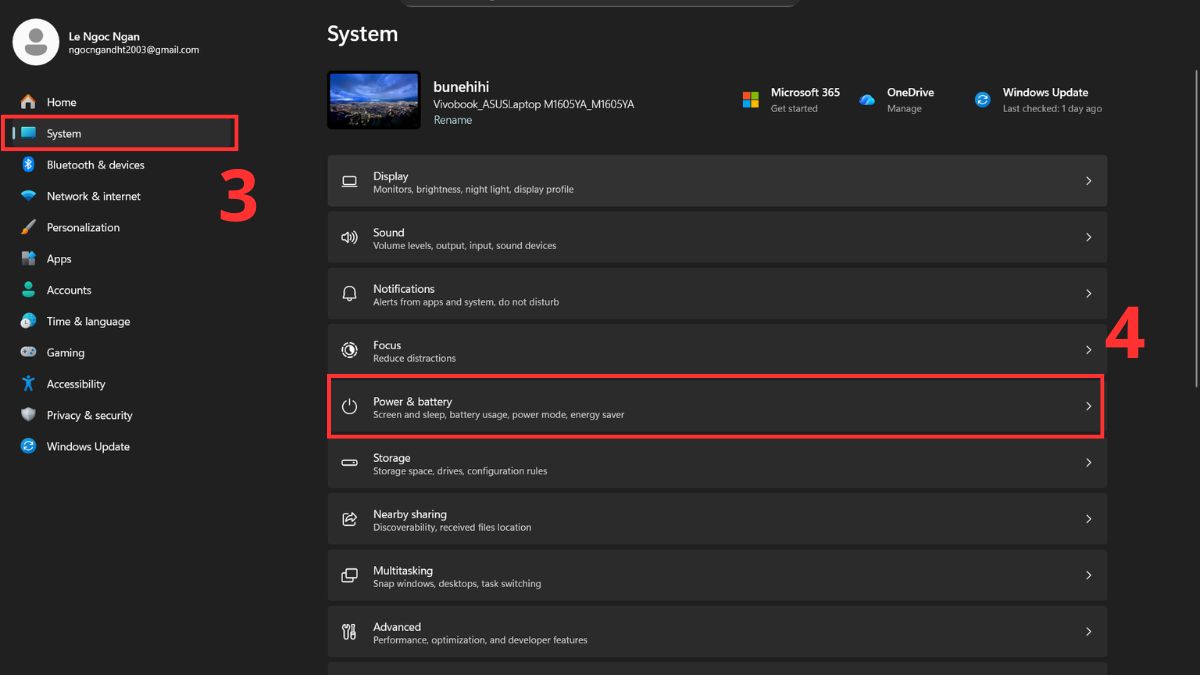Rename the PC bunehihi link
1200x675 pixels.
click(452, 120)
